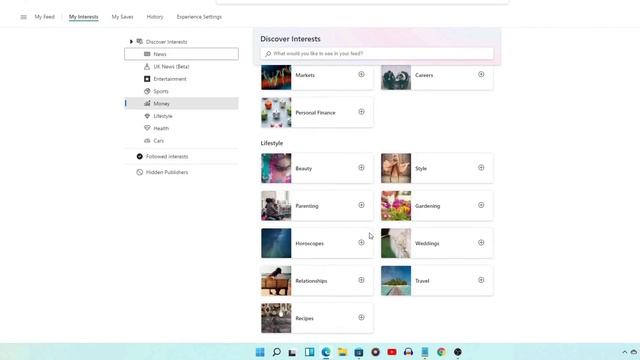Image resolution: width=640 pixels, height=360 pixels.
Task: Open File Explorer from taskbar
Action: (x=342, y=352)
